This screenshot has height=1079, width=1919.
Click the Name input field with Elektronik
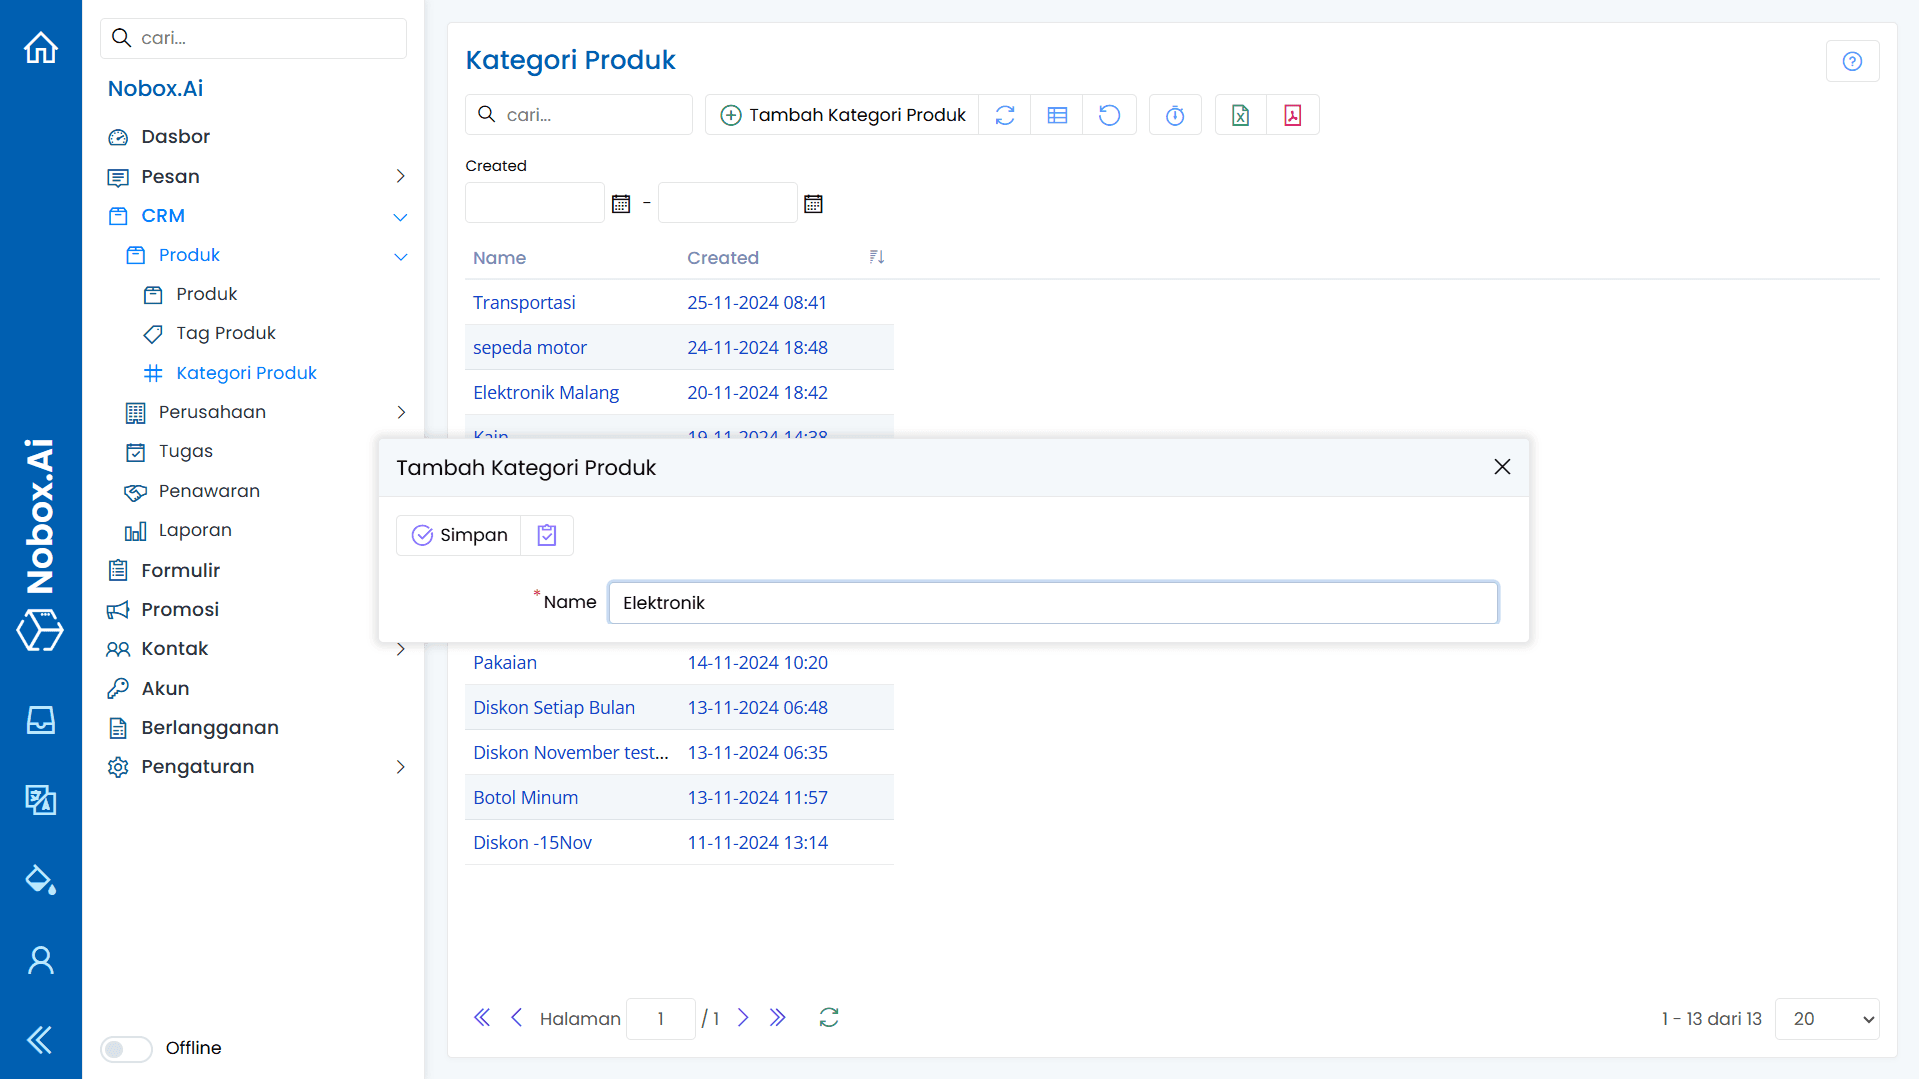tap(1052, 602)
